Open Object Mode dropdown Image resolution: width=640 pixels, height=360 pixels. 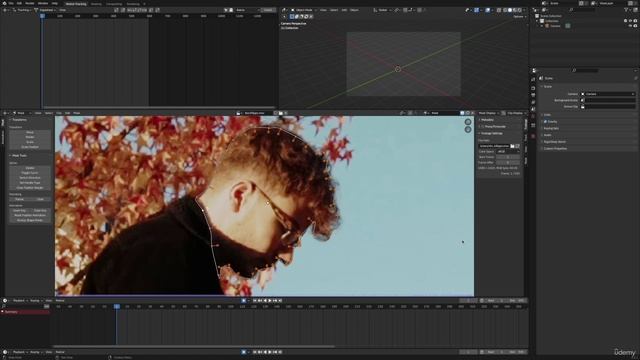[x=303, y=10]
